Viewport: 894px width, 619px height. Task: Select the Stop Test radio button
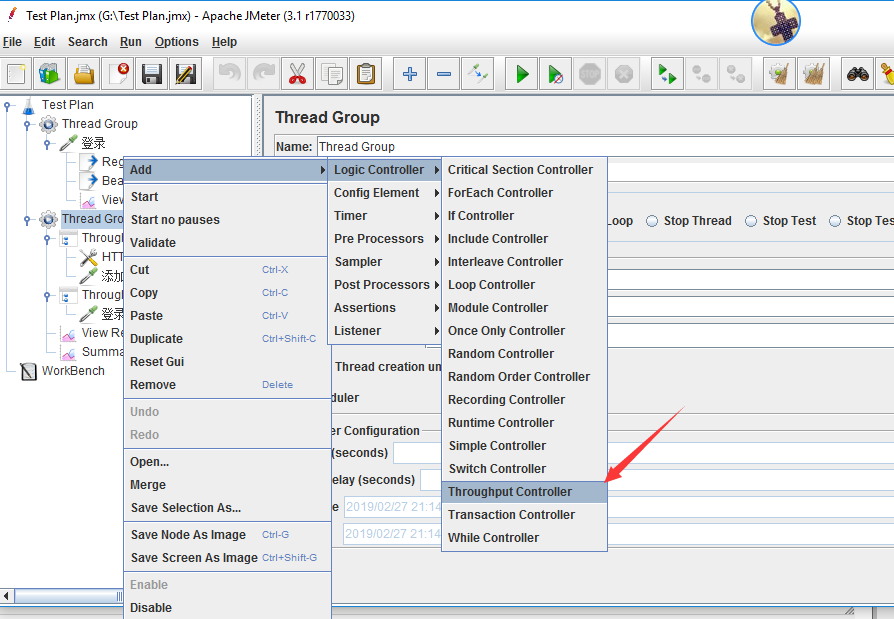751,221
